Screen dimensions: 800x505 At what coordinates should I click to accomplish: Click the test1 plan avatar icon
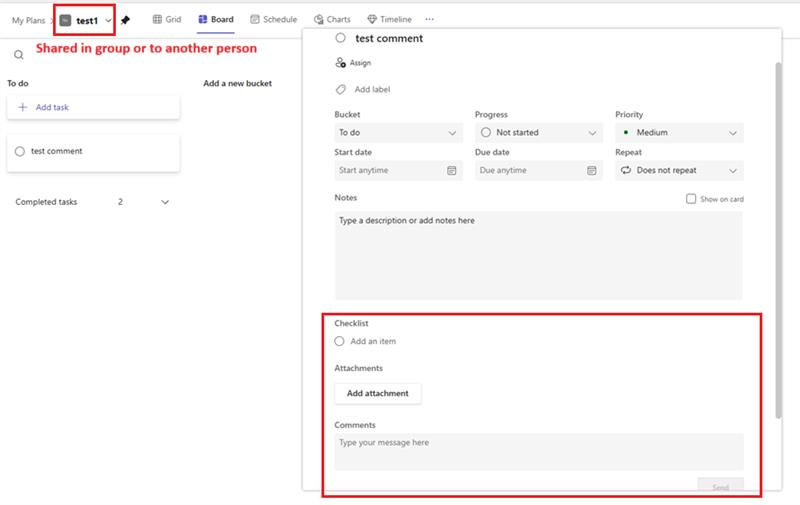tap(65, 20)
